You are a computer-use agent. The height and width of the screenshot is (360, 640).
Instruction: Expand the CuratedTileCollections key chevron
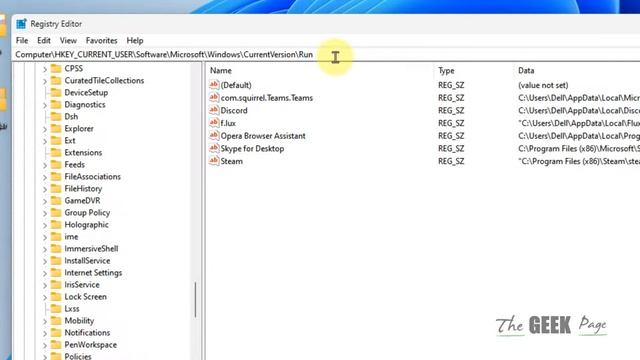click(45, 82)
